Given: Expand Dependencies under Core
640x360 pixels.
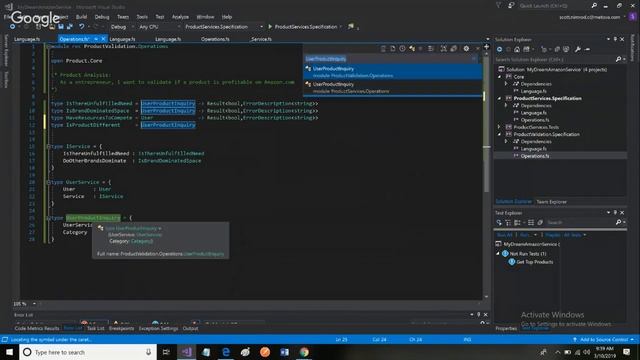Looking at the screenshot, I should pyautogui.click(x=506, y=84).
